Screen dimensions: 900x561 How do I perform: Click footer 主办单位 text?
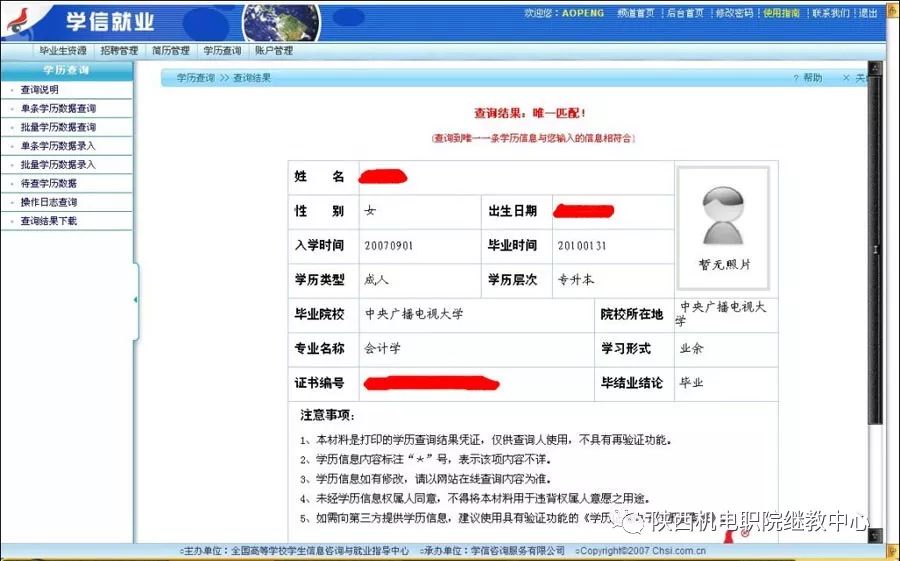point(294,551)
